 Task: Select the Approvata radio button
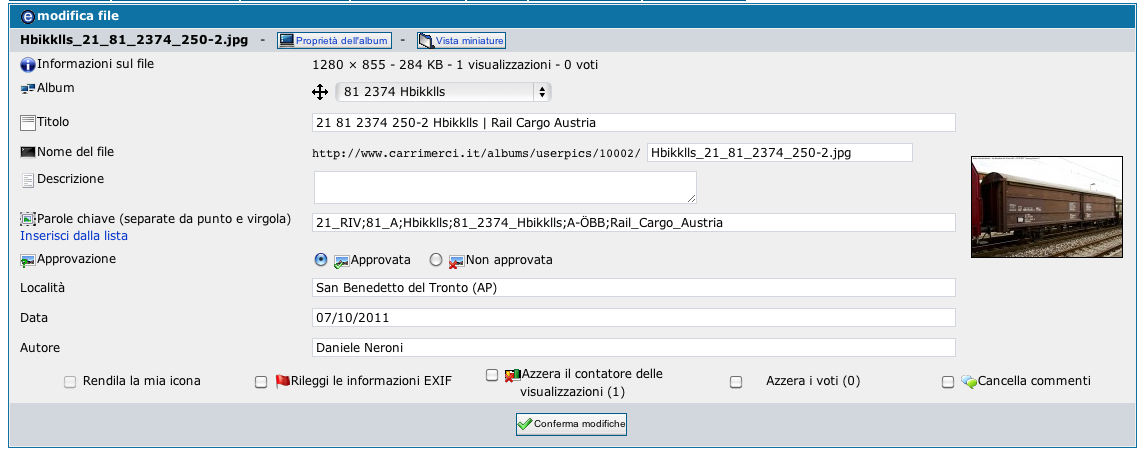tap(321, 260)
